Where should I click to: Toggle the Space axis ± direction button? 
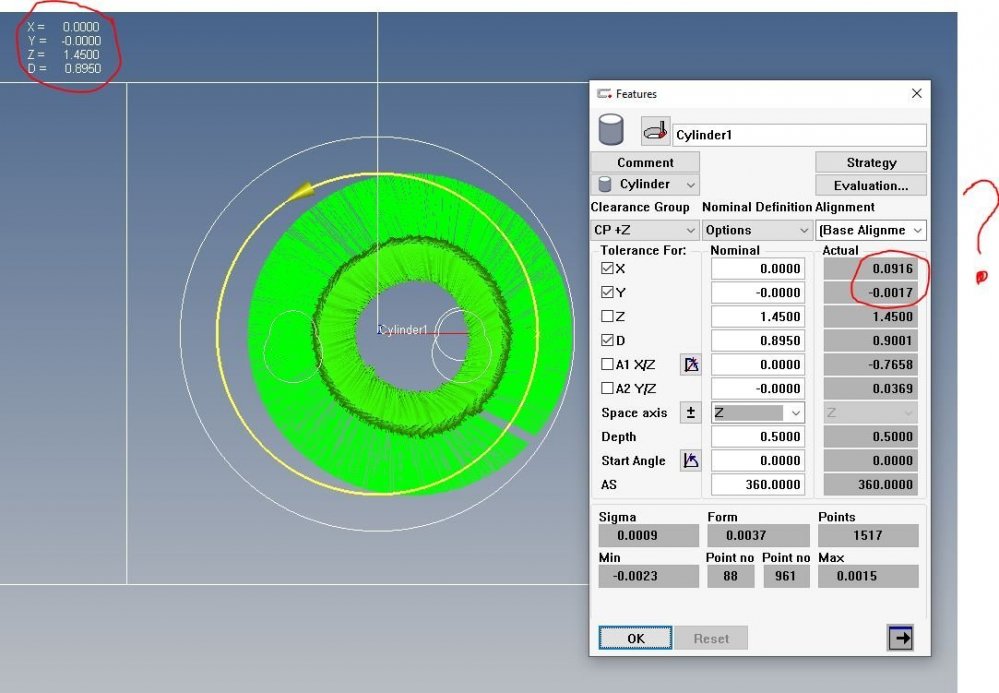click(x=691, y=413)
